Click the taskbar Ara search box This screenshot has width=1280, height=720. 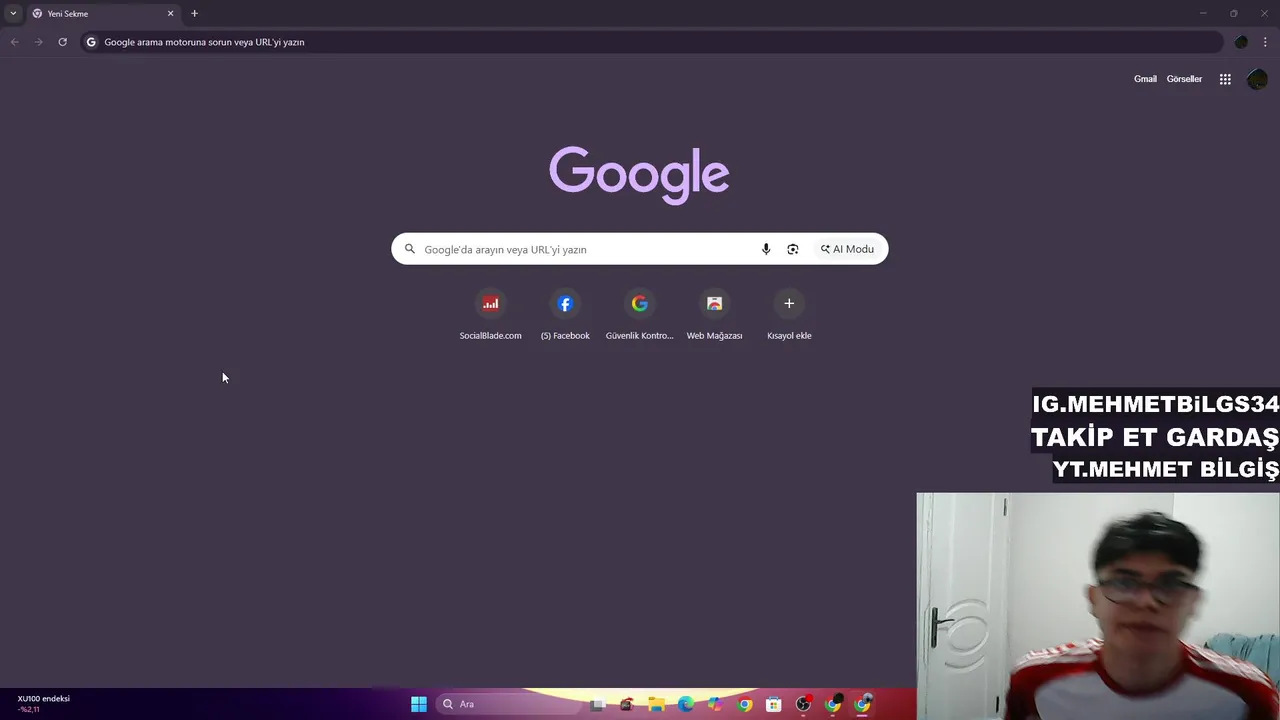click(x=508, y=704)
